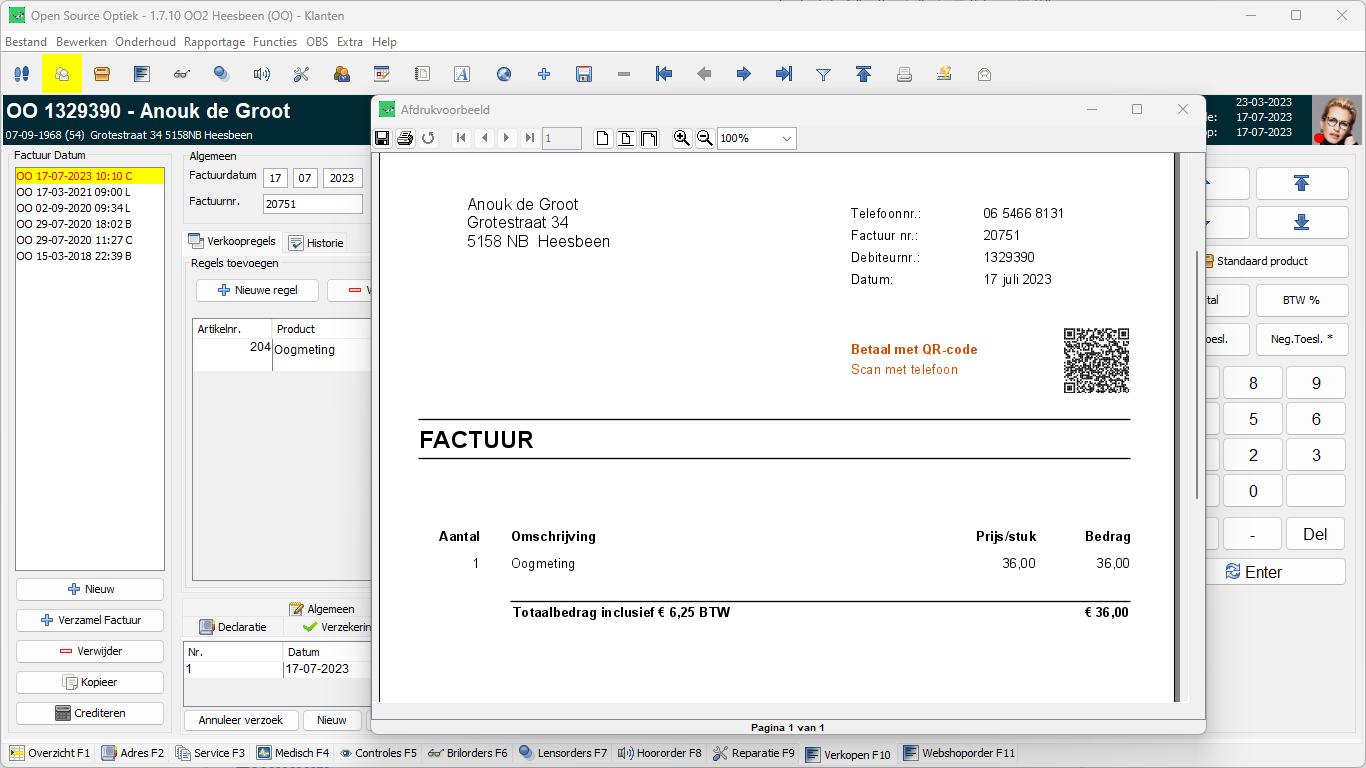Open the Medisch F4 bottom tab
The width and height of the screenshot is (1366, 768).
pyautogui.click(x=292, y=753)
